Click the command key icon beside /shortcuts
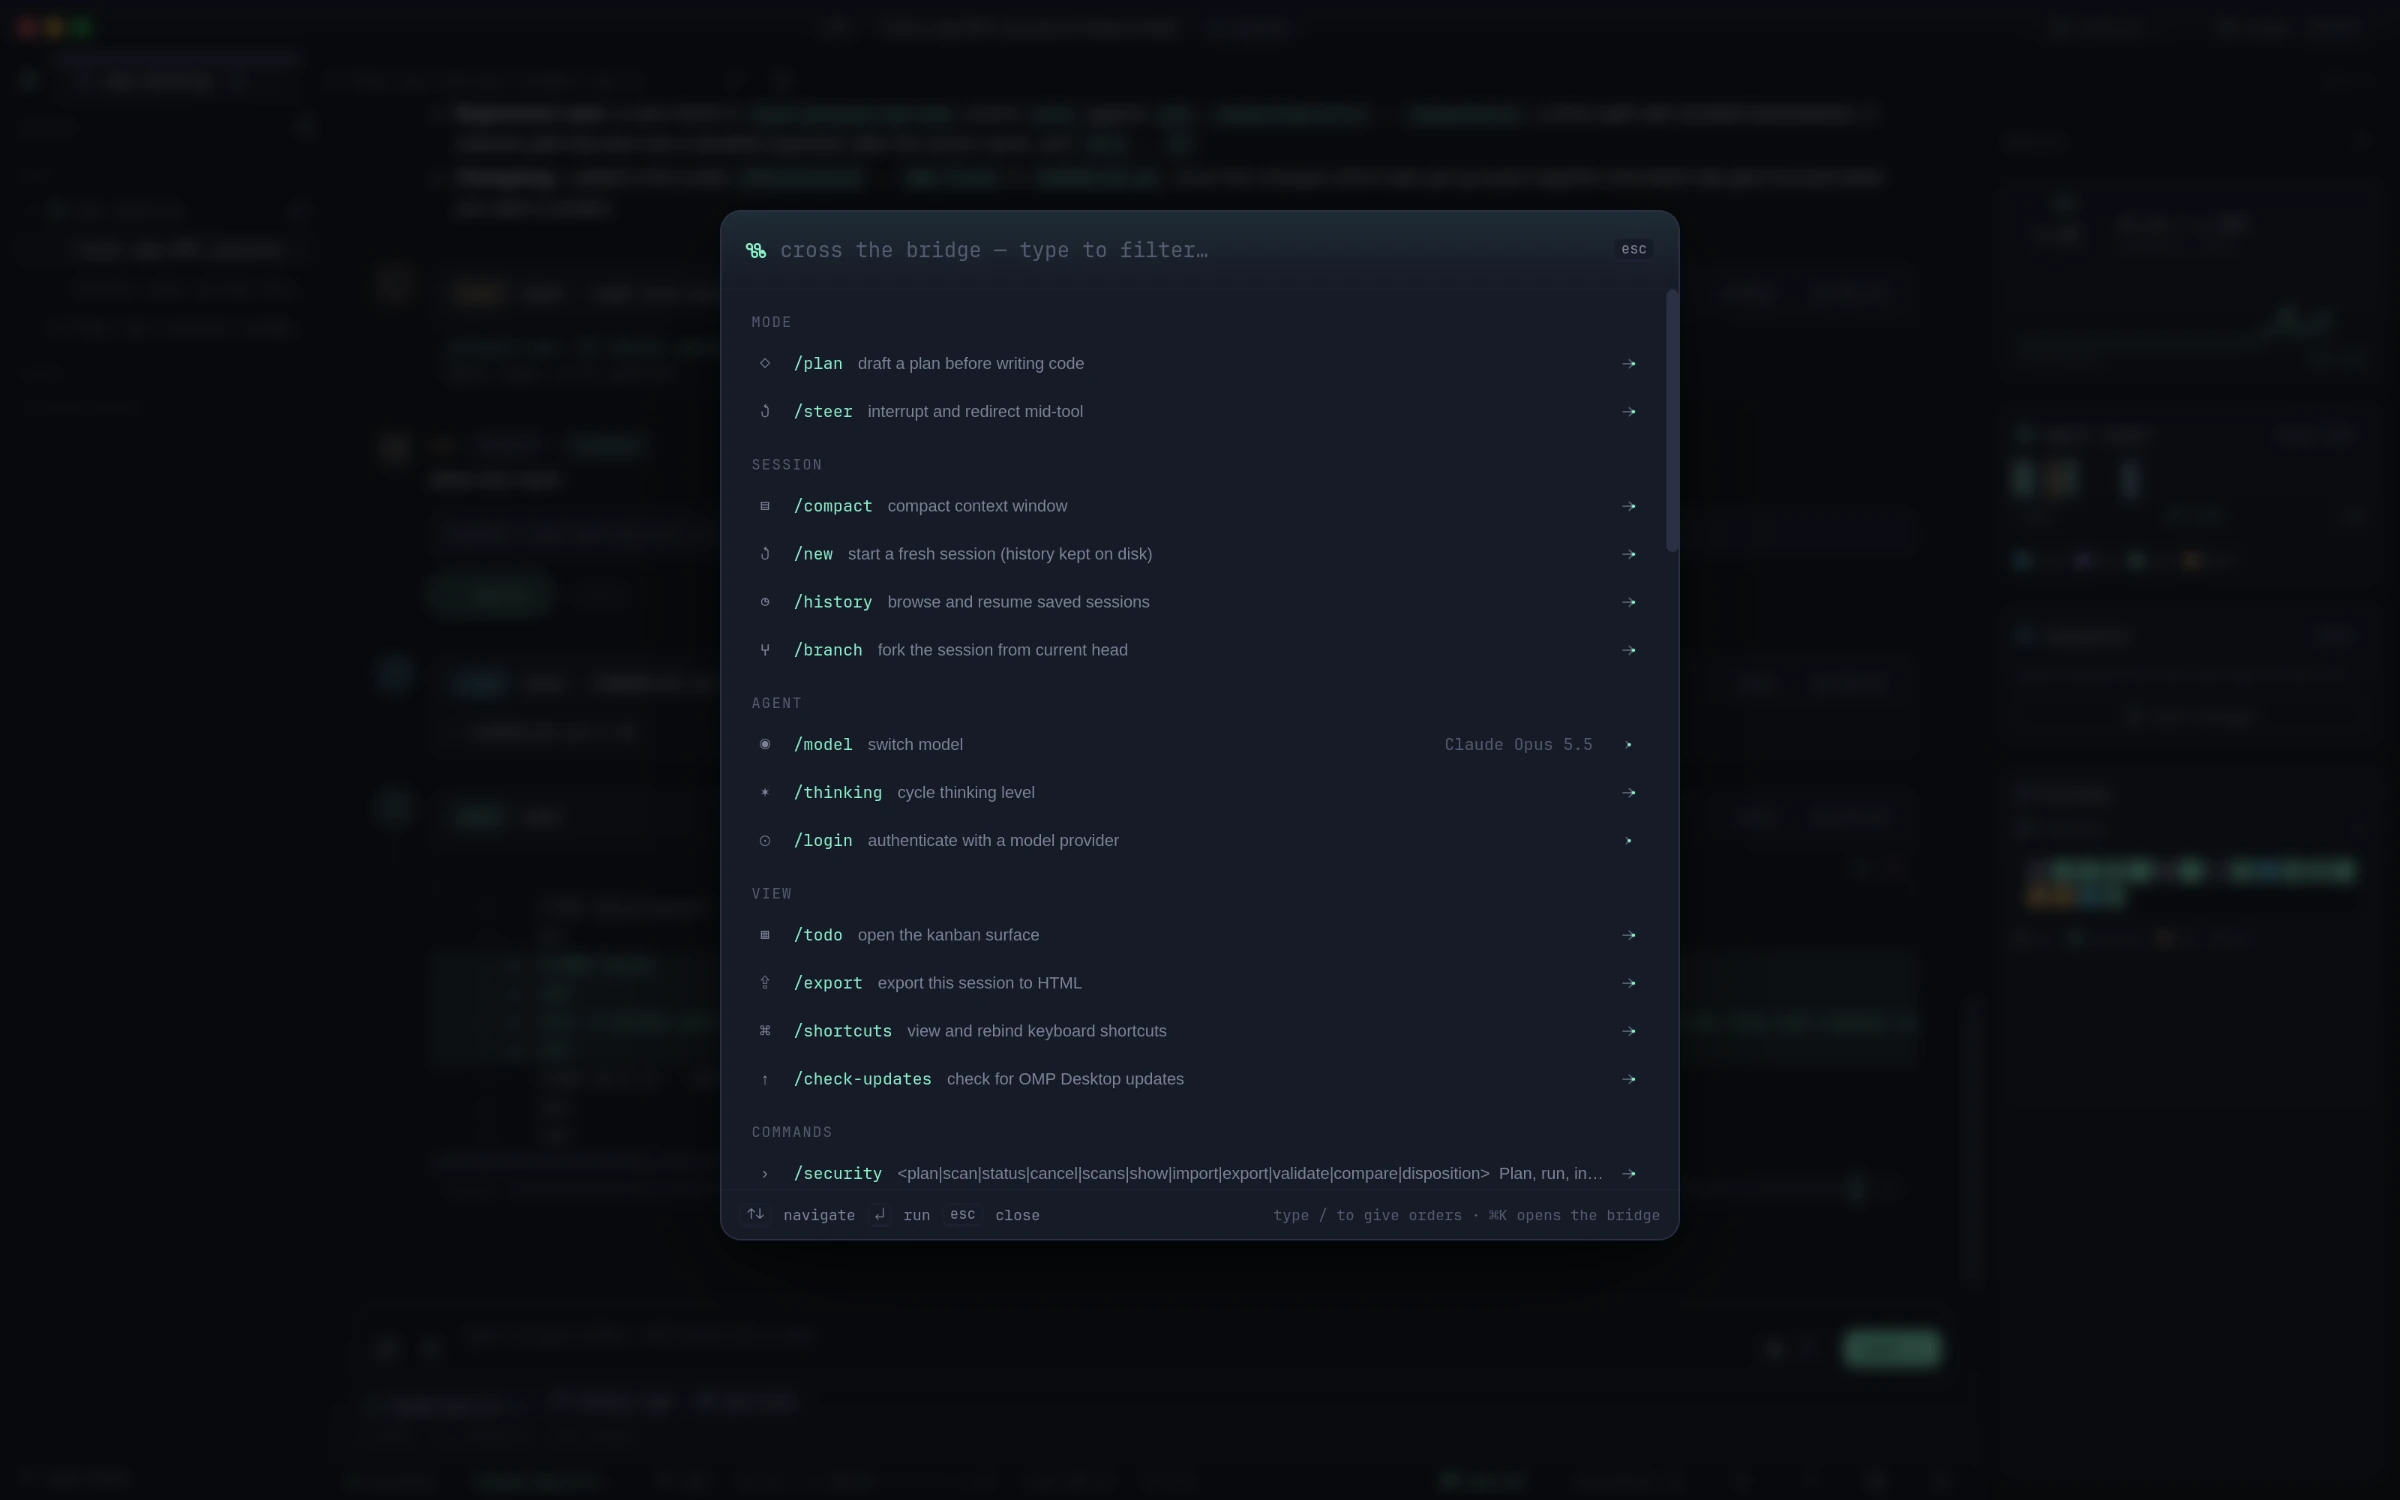Screen dimensions: 2400x1500 point(765,1031)
